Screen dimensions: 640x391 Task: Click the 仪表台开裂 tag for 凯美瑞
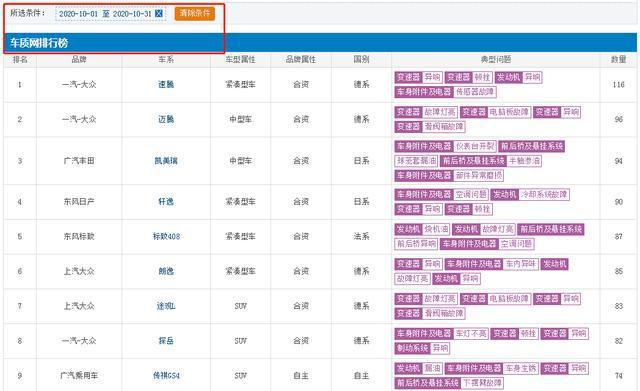(x=474, y=146)
